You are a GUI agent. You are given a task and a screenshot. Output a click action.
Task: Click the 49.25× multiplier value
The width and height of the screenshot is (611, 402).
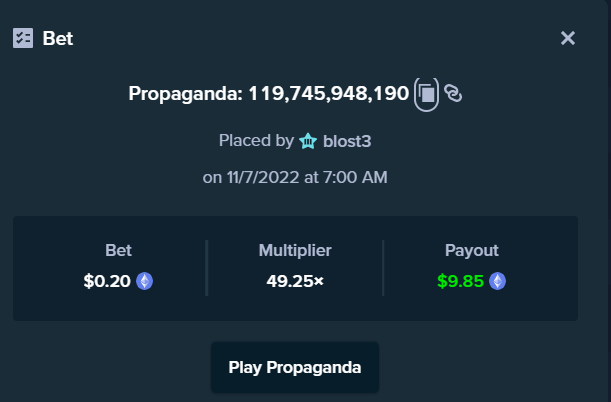pyautogui.click(x=295, y=281)
